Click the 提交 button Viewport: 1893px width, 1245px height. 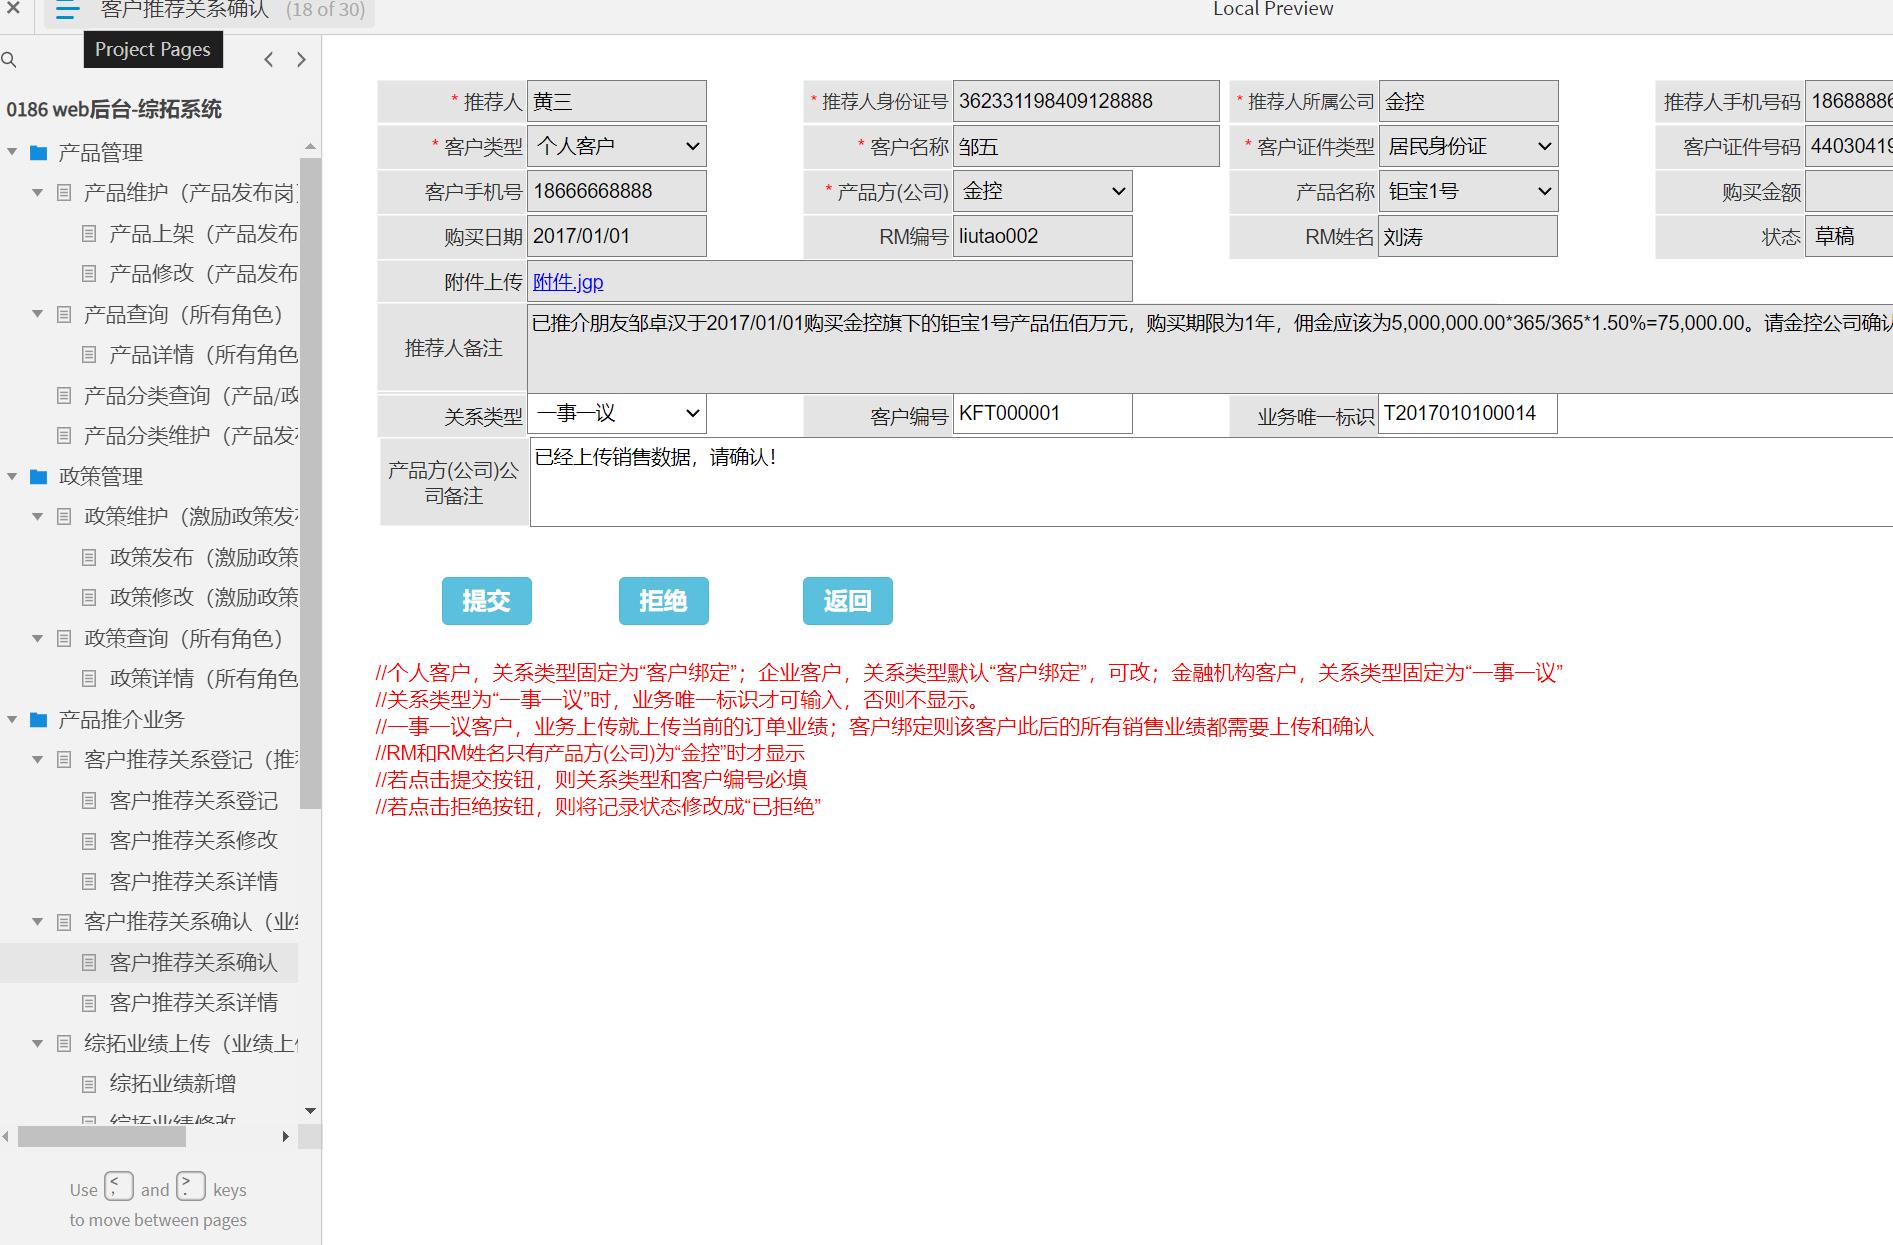point(487,601)
